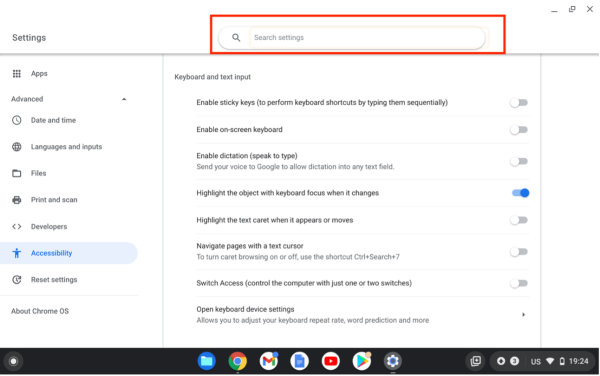Toggle highlight the text caret switch
Screen dimensions: 600x376
point(519,220)
